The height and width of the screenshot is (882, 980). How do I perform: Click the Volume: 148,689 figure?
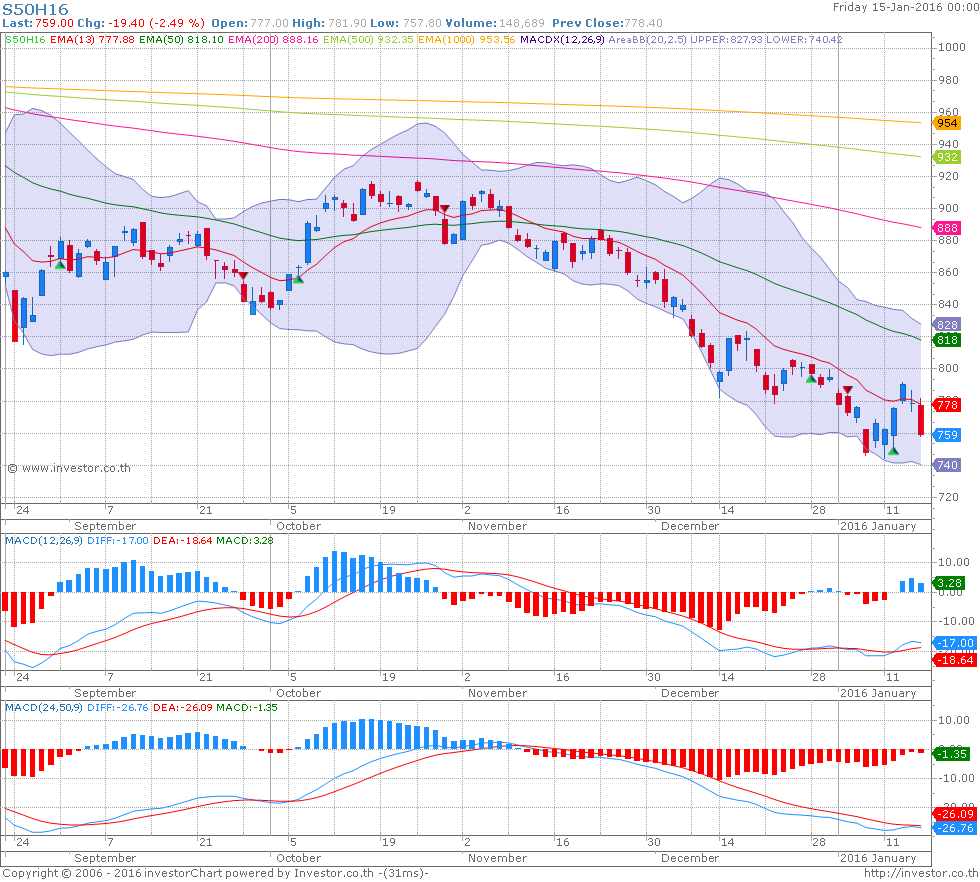tap(495, 23)
